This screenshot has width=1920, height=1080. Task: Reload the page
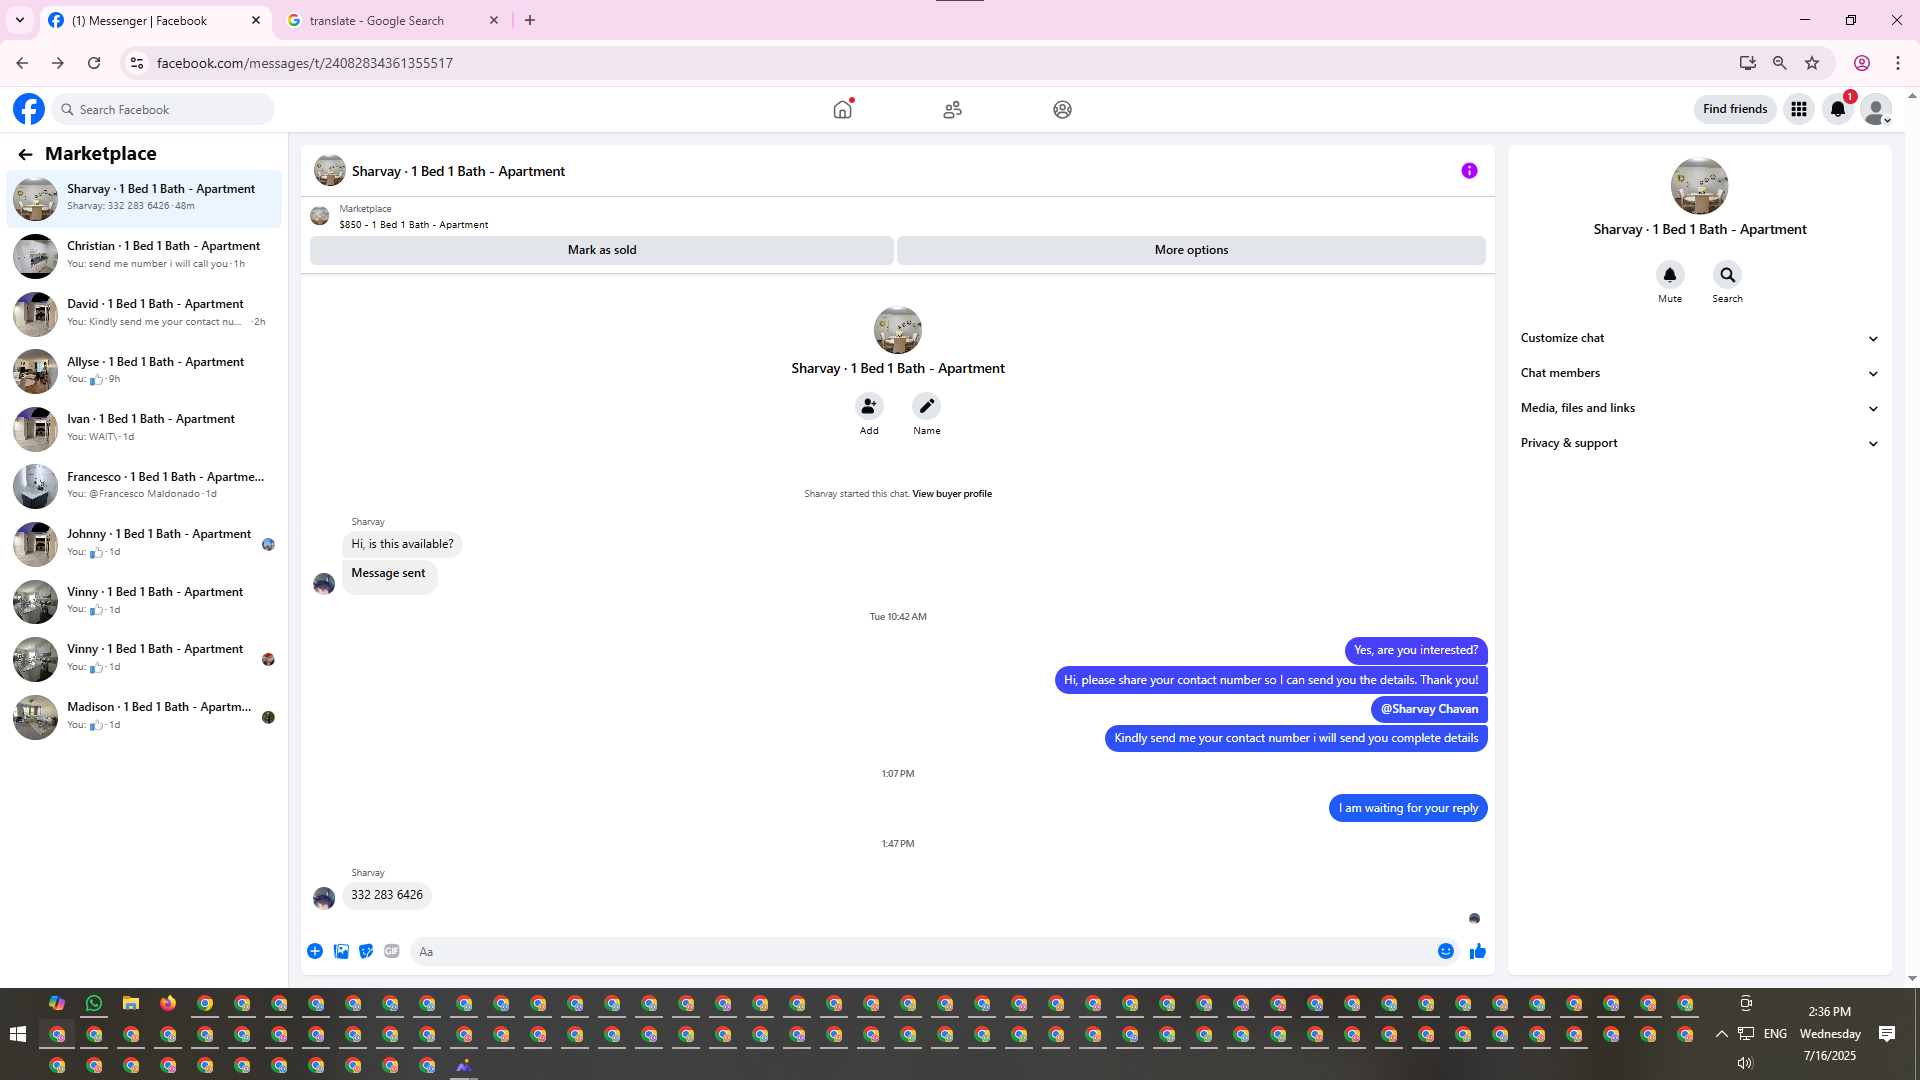point(94,63)
